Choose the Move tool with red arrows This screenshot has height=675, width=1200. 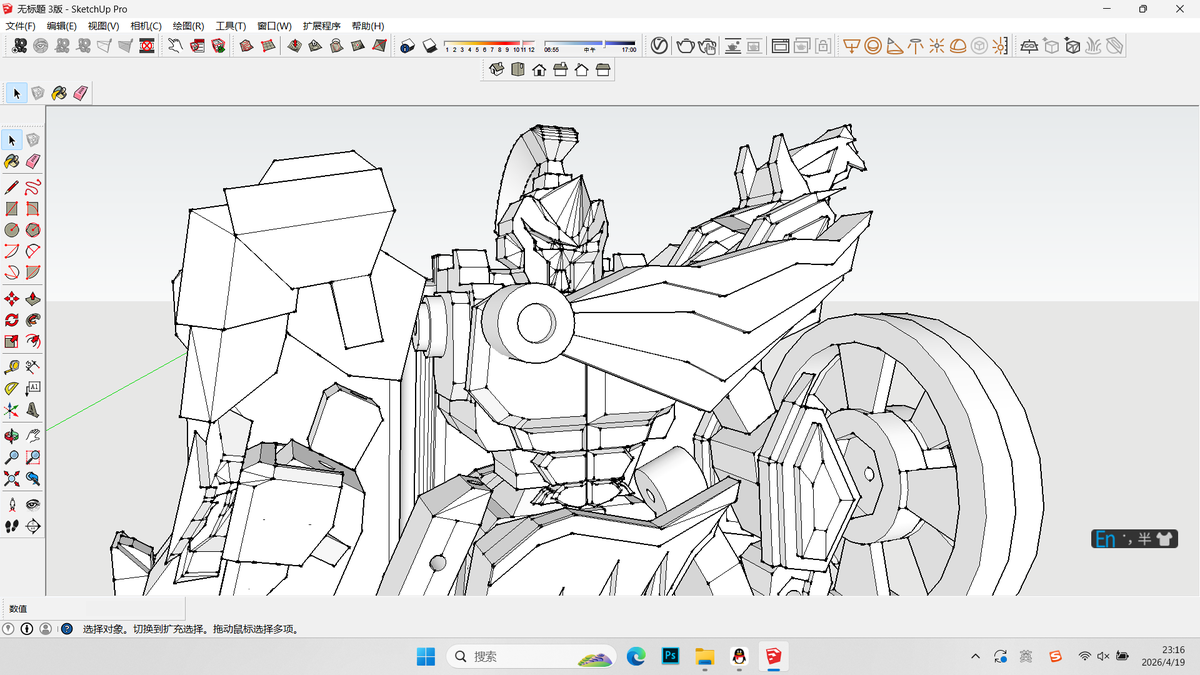pos(12,299)
